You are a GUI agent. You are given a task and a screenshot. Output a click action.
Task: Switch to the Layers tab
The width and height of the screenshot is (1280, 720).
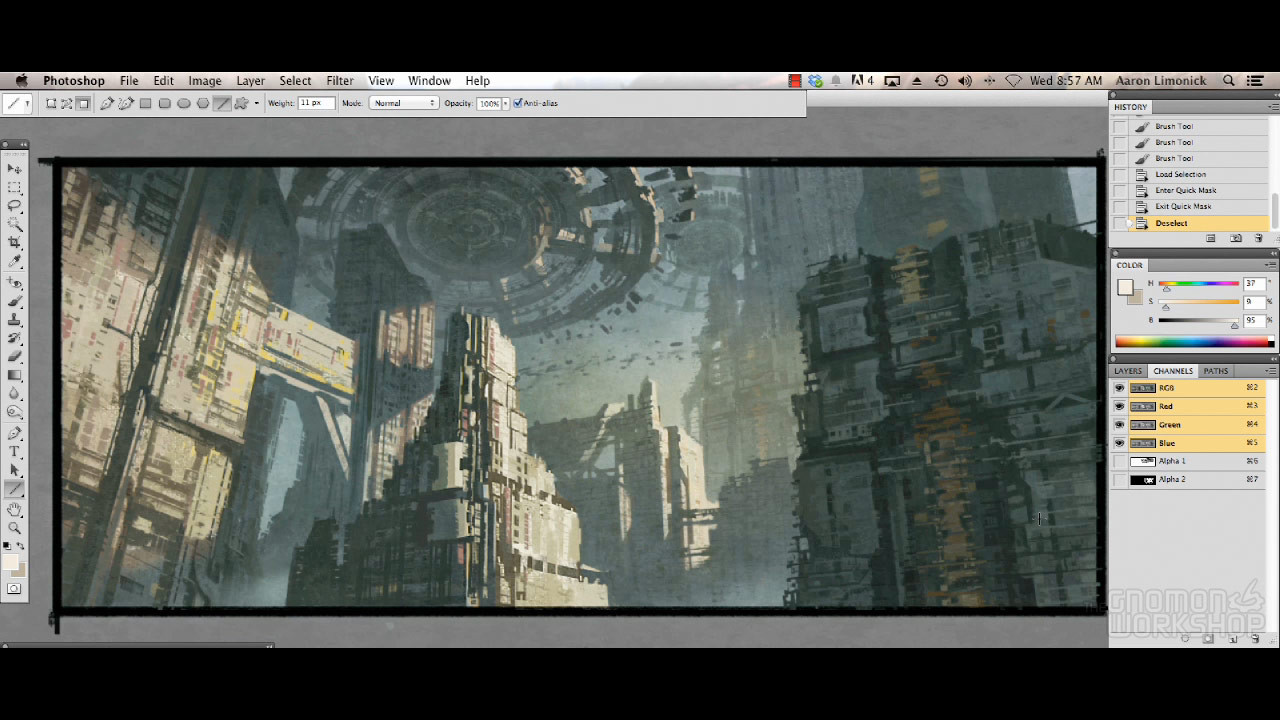click(x=1127, y=371)
